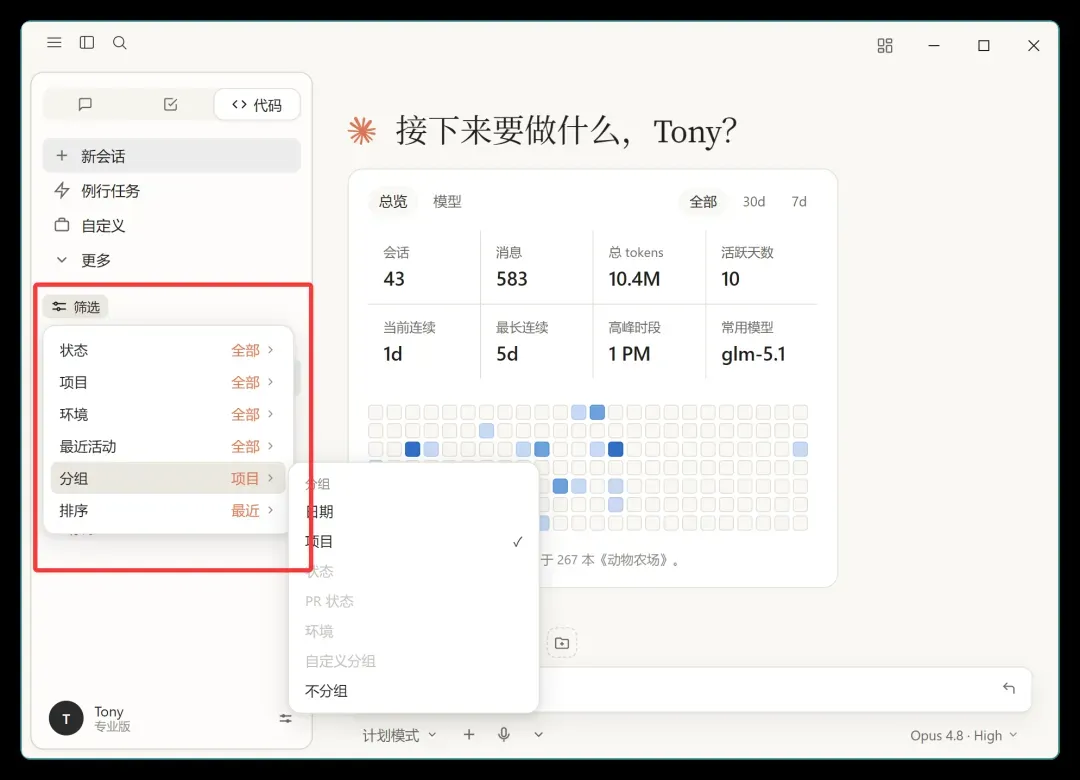Open 例行任务 from the sidebar
1080x780 pixels.
pyautogui.click(x=172, y=191)
